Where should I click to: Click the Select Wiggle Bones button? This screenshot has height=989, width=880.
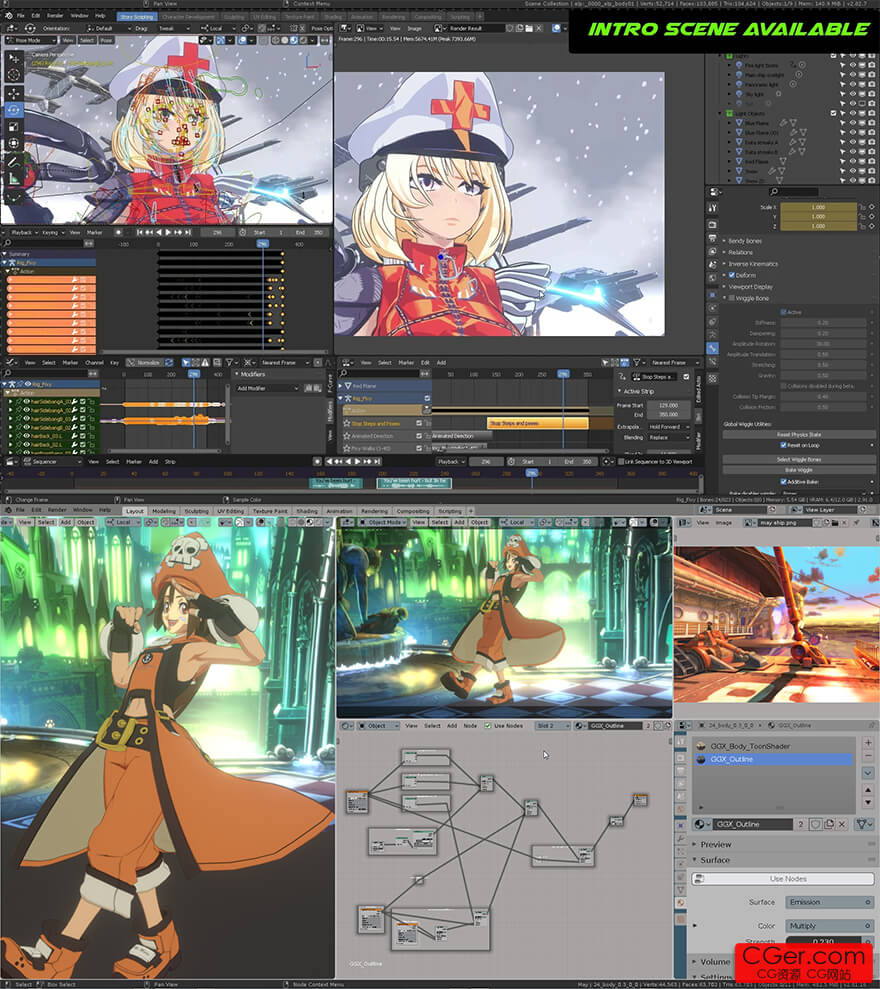(x=799, y=459)
